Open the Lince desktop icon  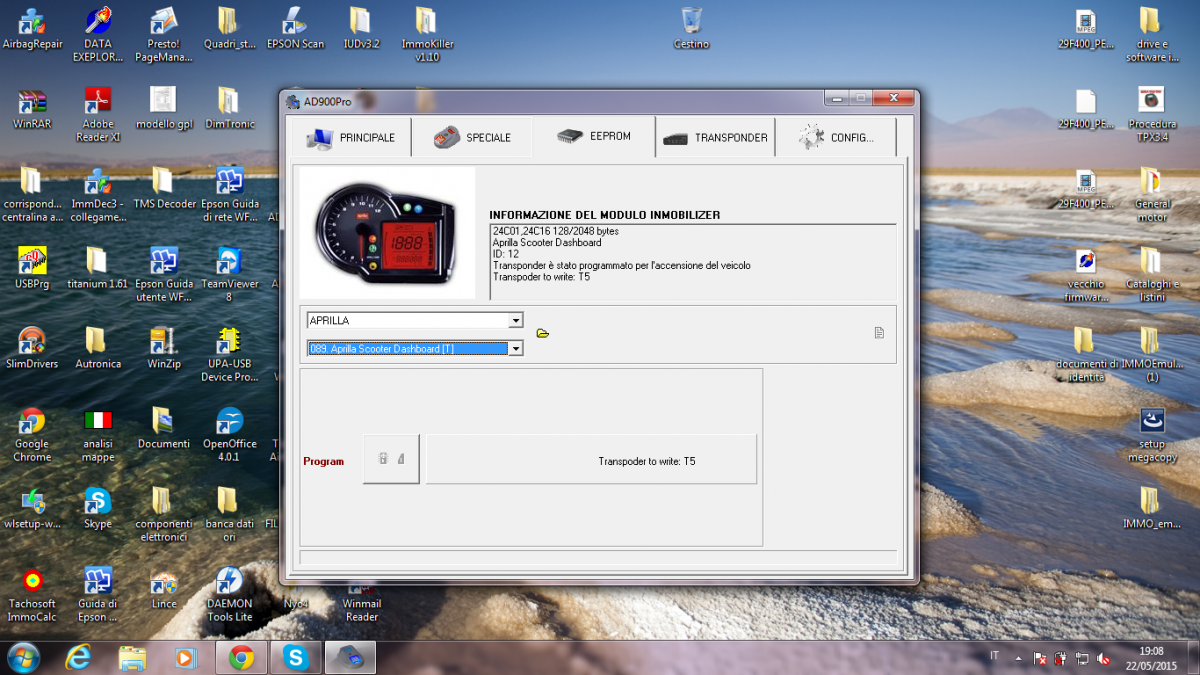163,588
